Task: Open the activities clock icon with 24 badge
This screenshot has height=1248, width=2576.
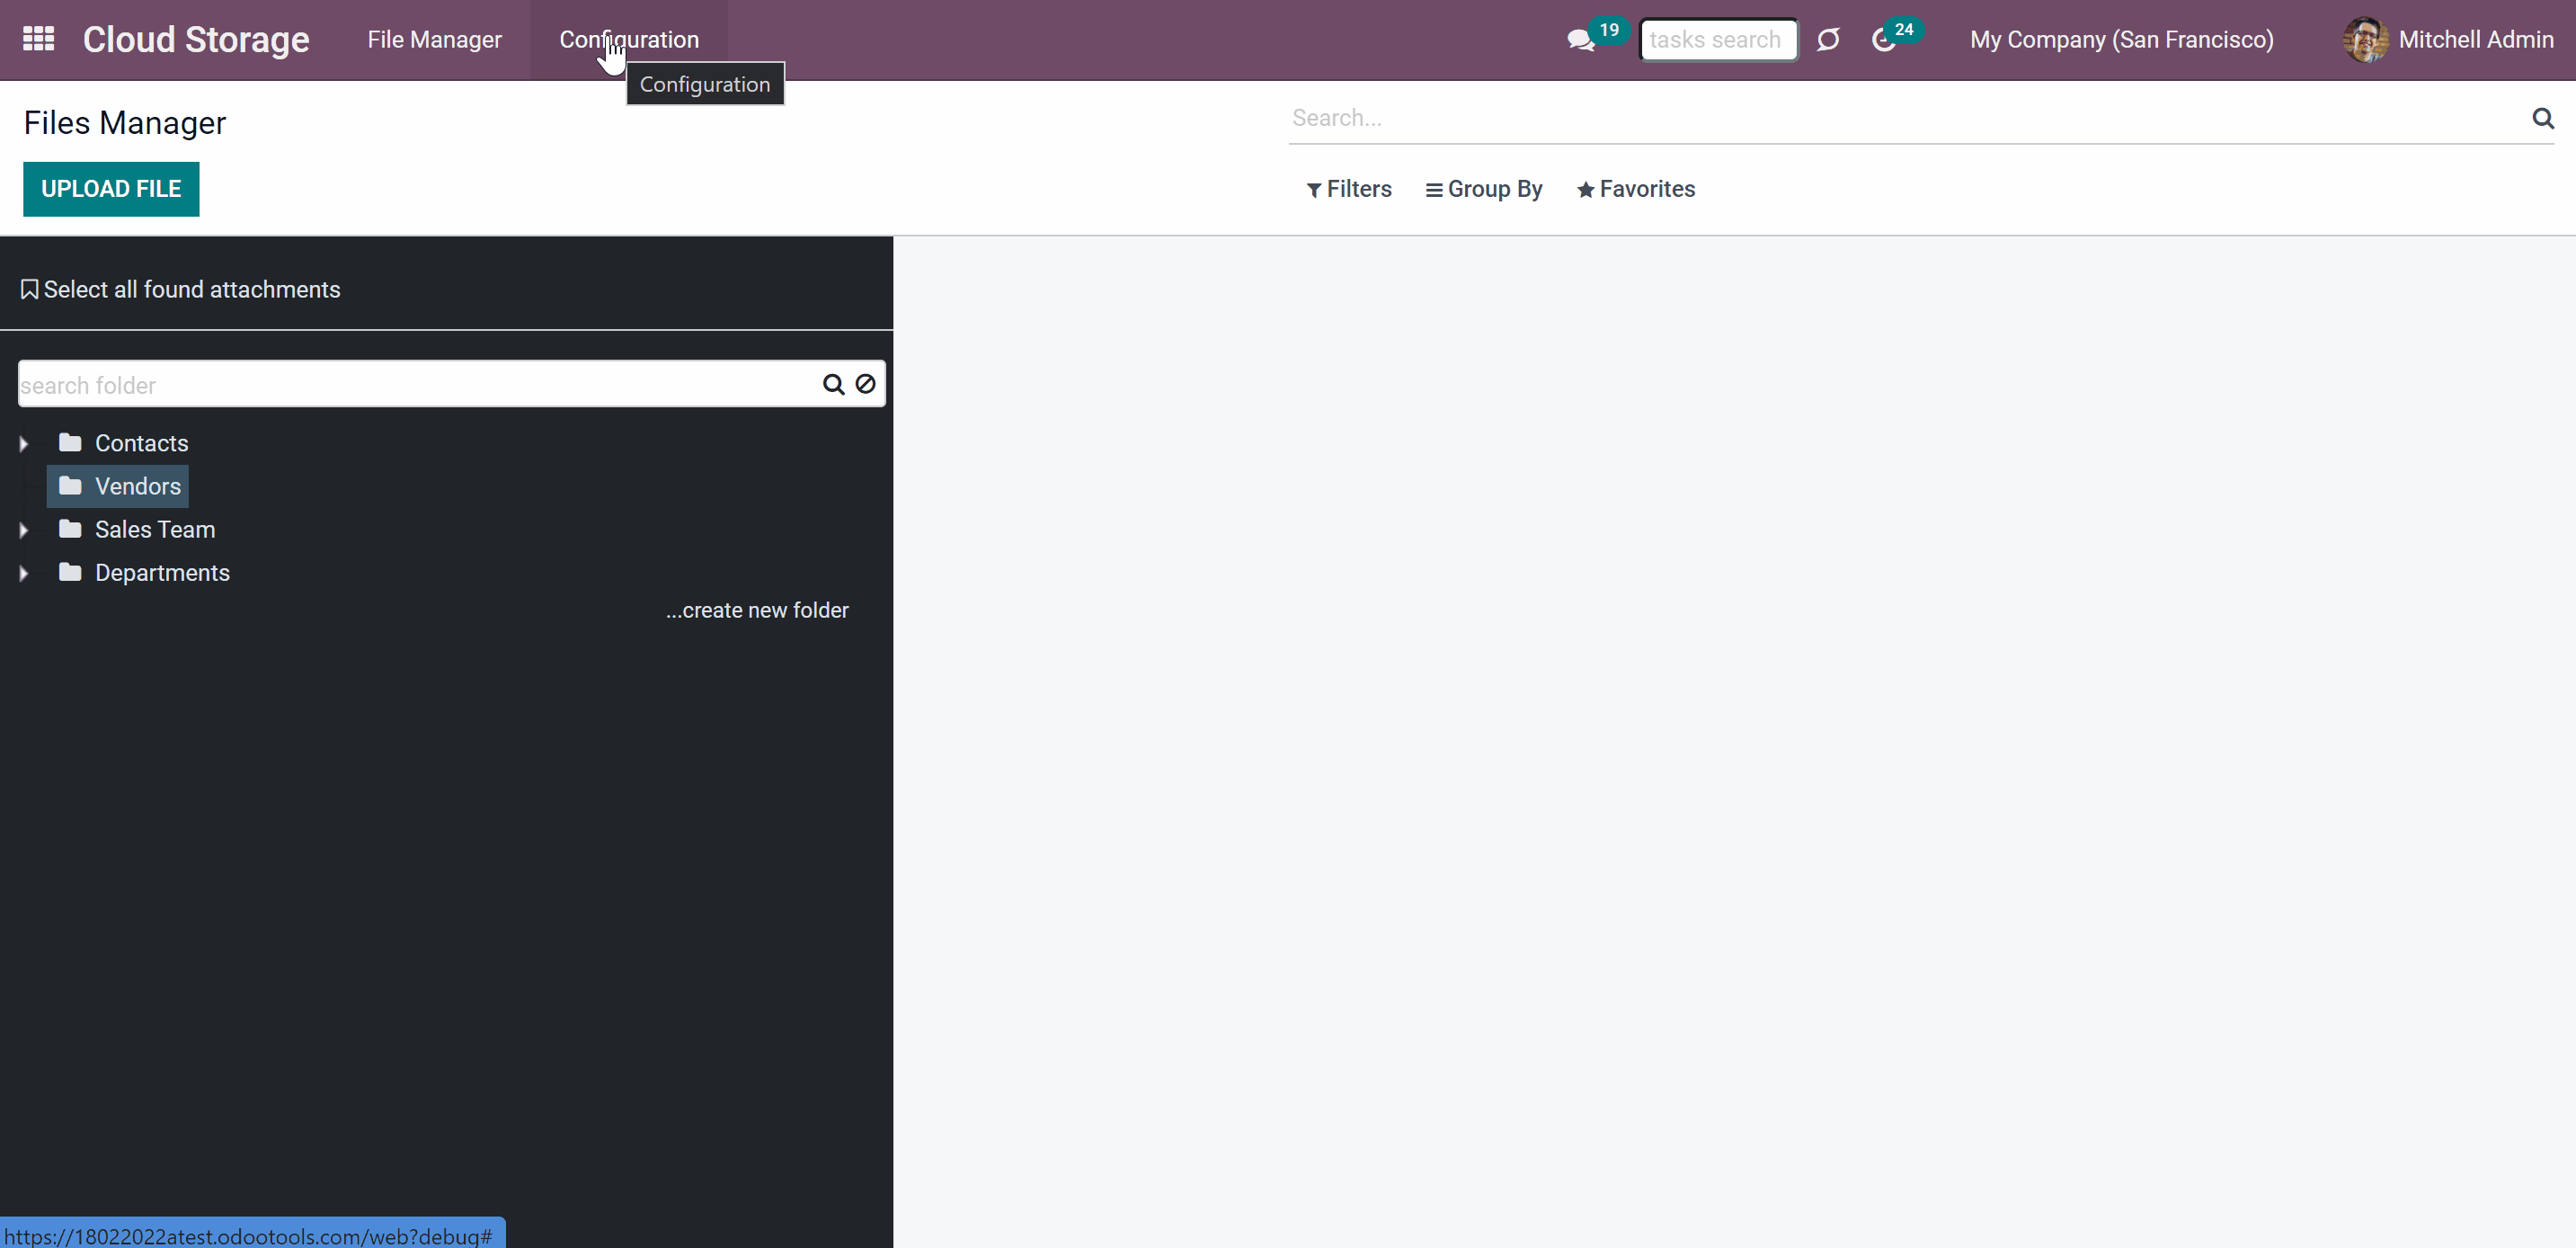Action: [x=1884, y=40]
